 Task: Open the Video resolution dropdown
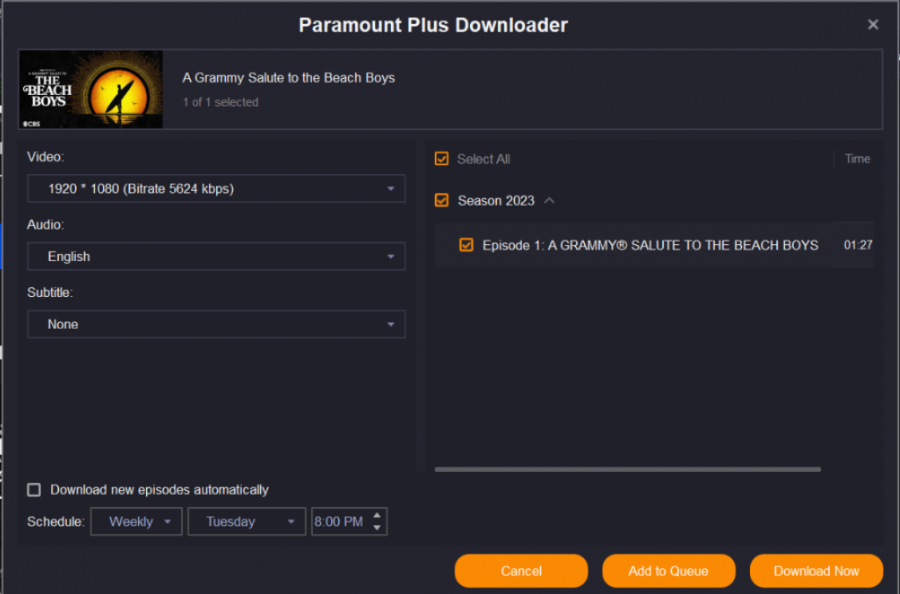216,189
